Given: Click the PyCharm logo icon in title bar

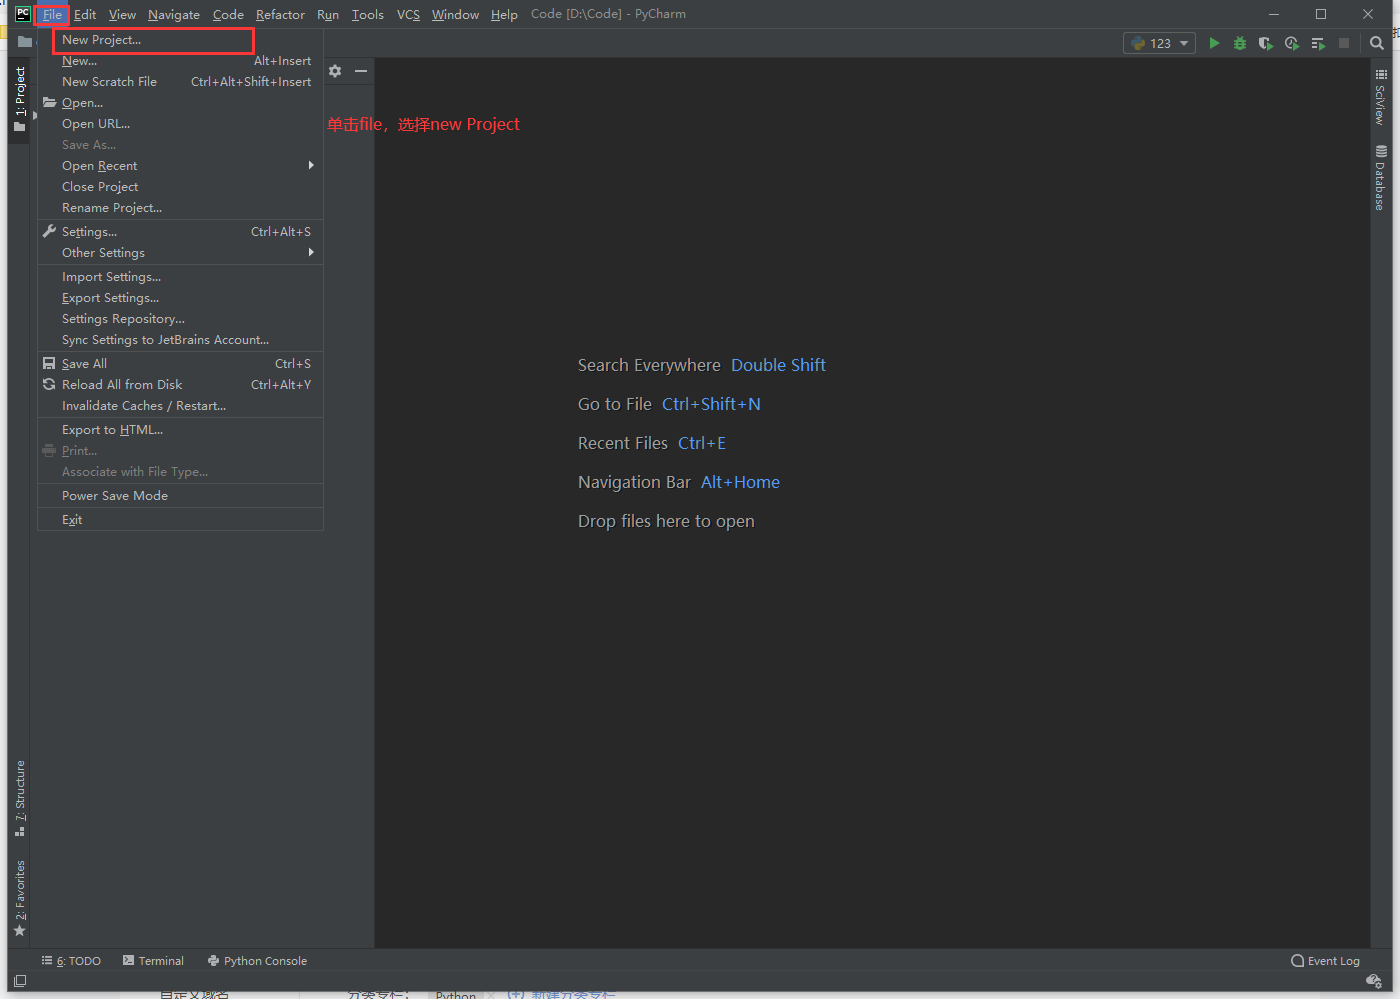Looking at the screenshot, I should (23, 14).
